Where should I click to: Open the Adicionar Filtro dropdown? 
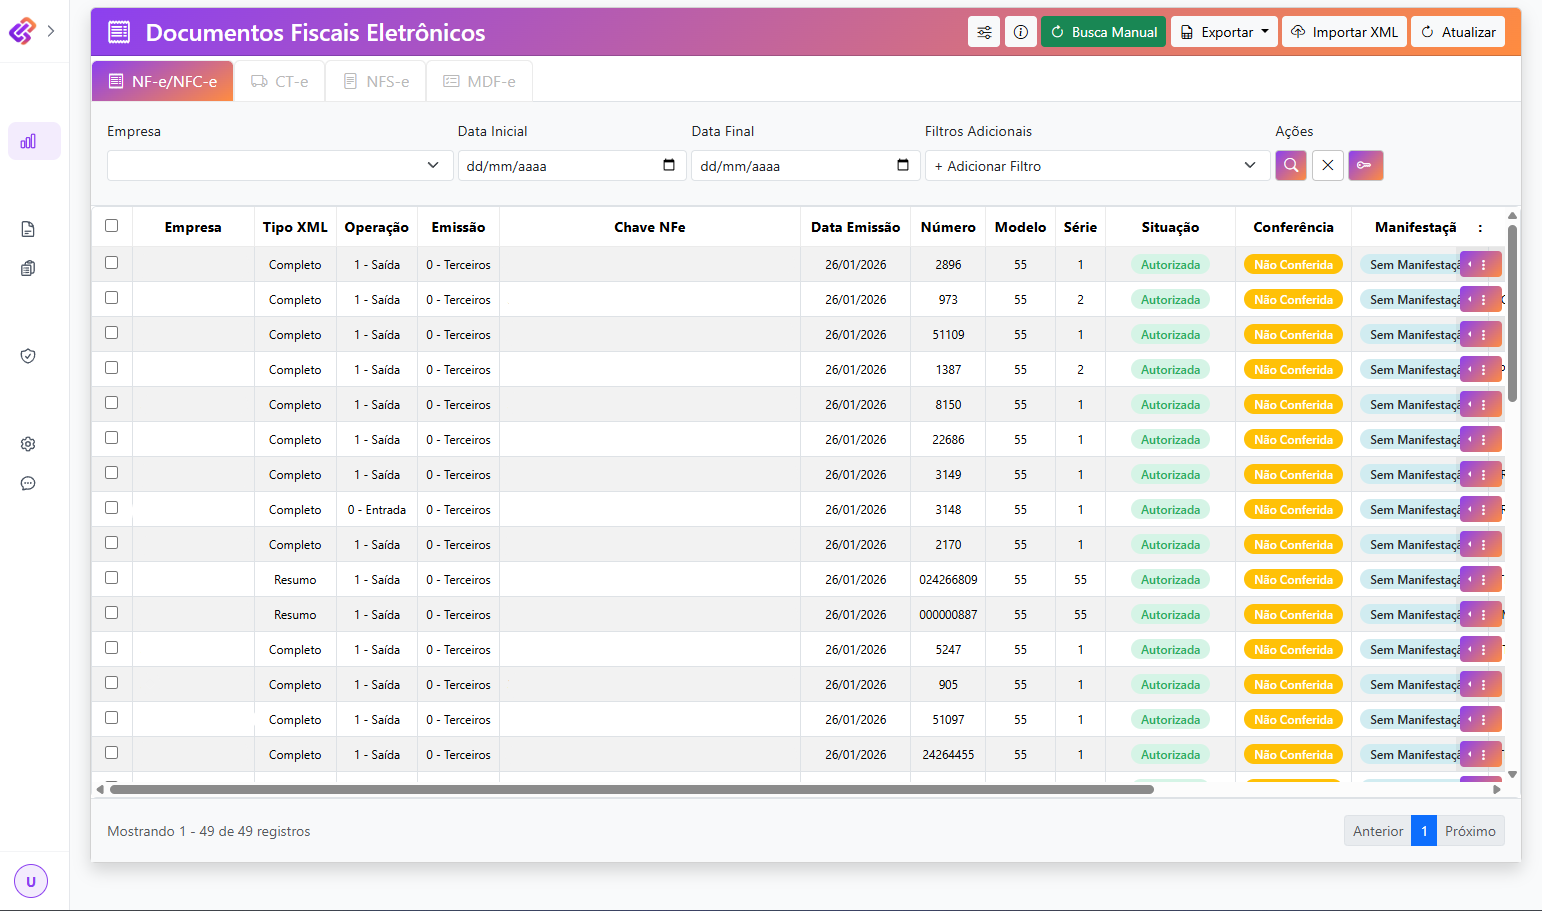pos(1097,165)
